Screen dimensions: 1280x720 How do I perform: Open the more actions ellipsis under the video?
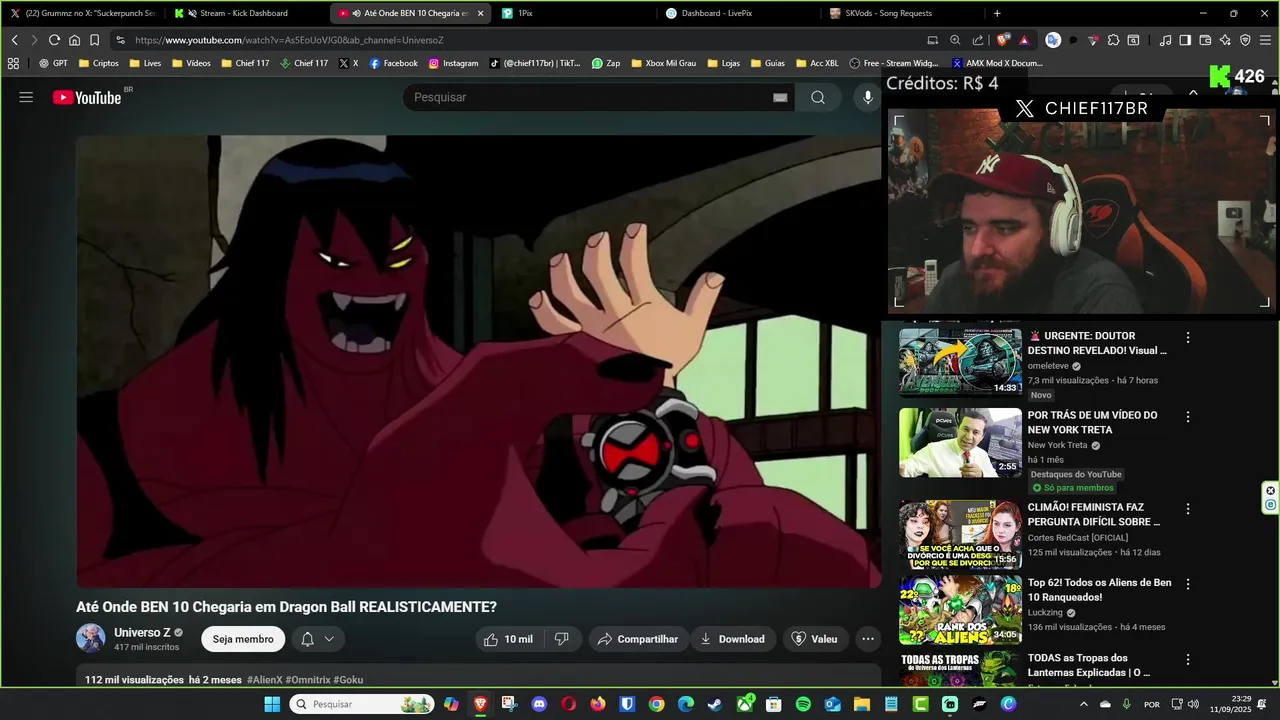click(x=868, y=639)
